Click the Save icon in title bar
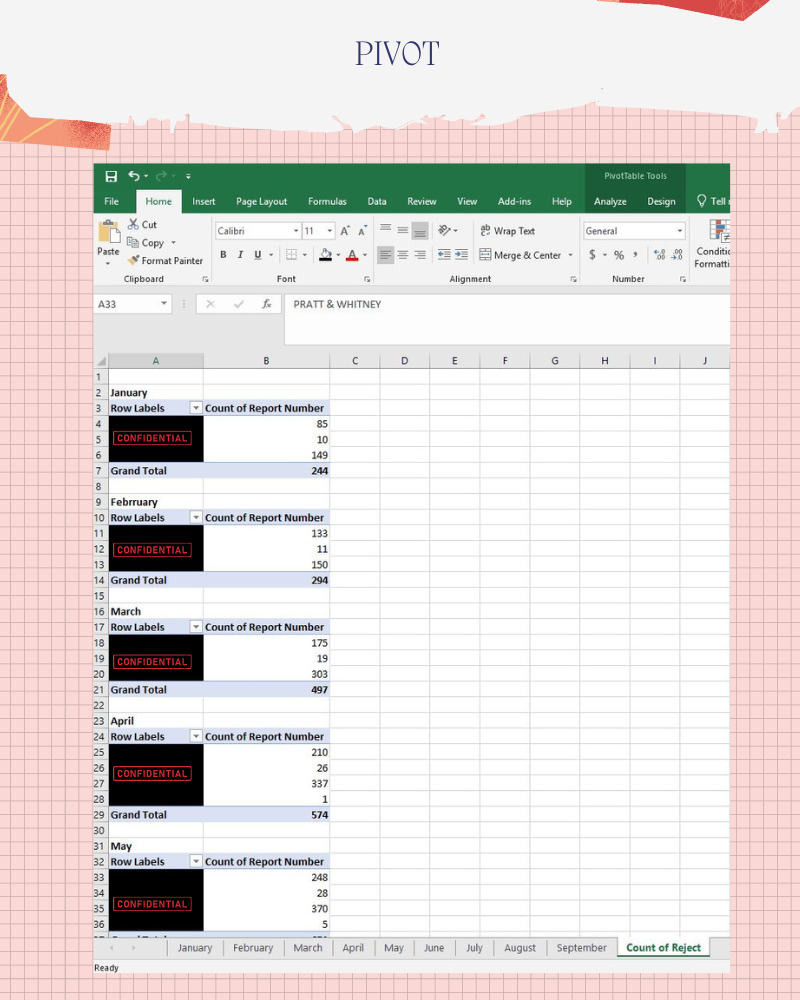Viewport: 800px width, 1000px height. pos(111,176)
